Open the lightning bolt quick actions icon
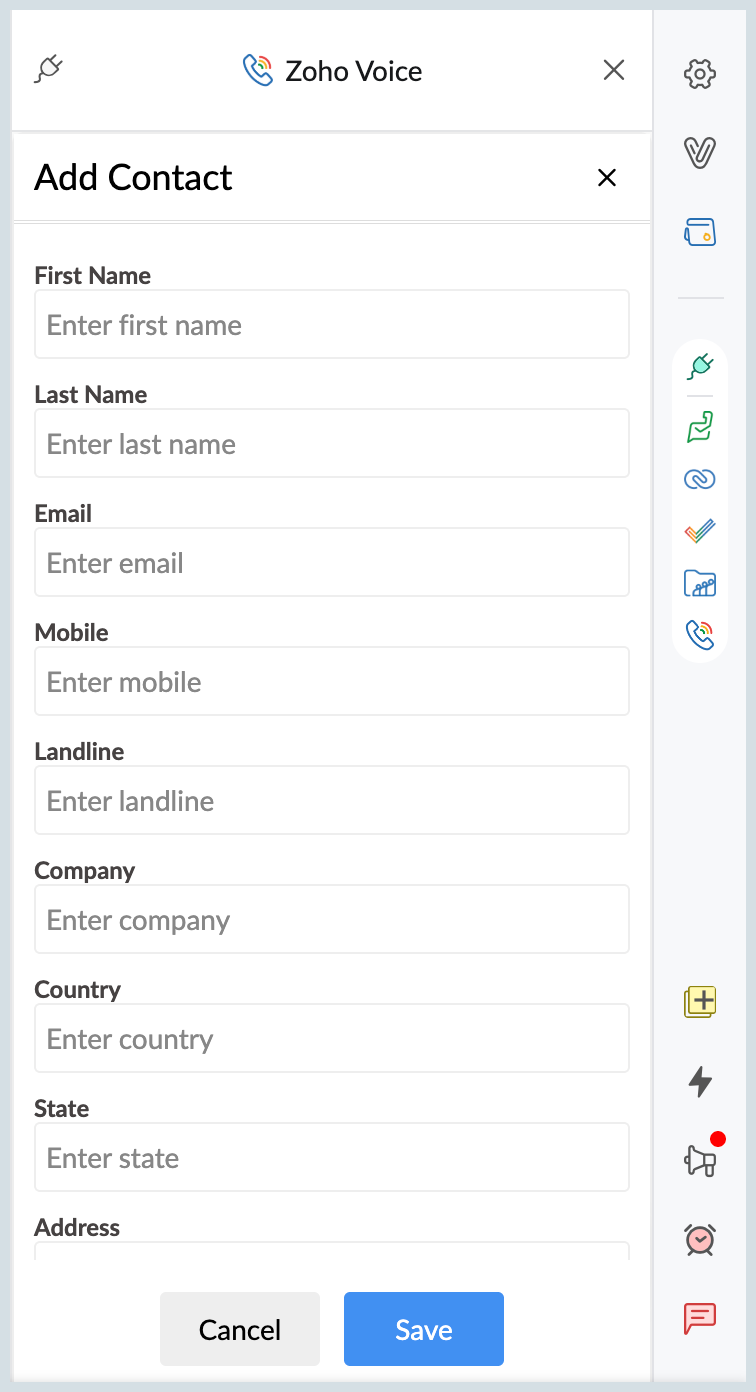The image size is (756, 1392). tap(700, 1081)
